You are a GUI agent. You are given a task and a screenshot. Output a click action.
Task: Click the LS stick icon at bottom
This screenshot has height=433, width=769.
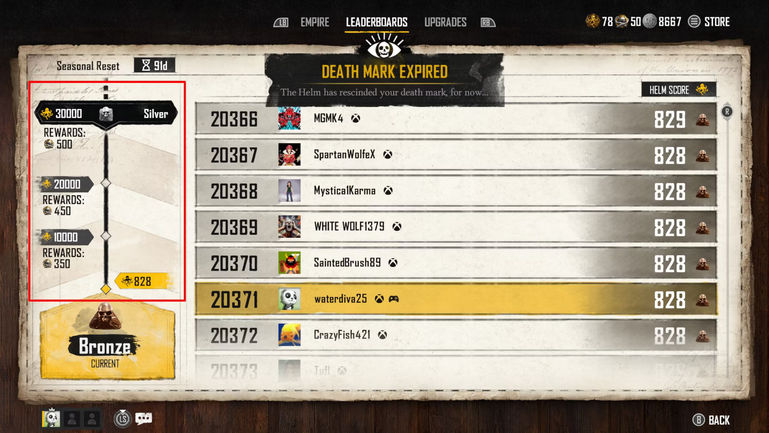122,419
